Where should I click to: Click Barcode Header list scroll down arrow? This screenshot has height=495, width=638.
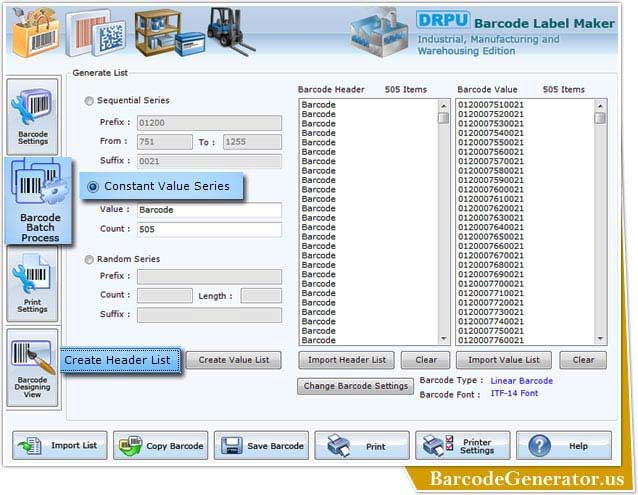[444, 338]
